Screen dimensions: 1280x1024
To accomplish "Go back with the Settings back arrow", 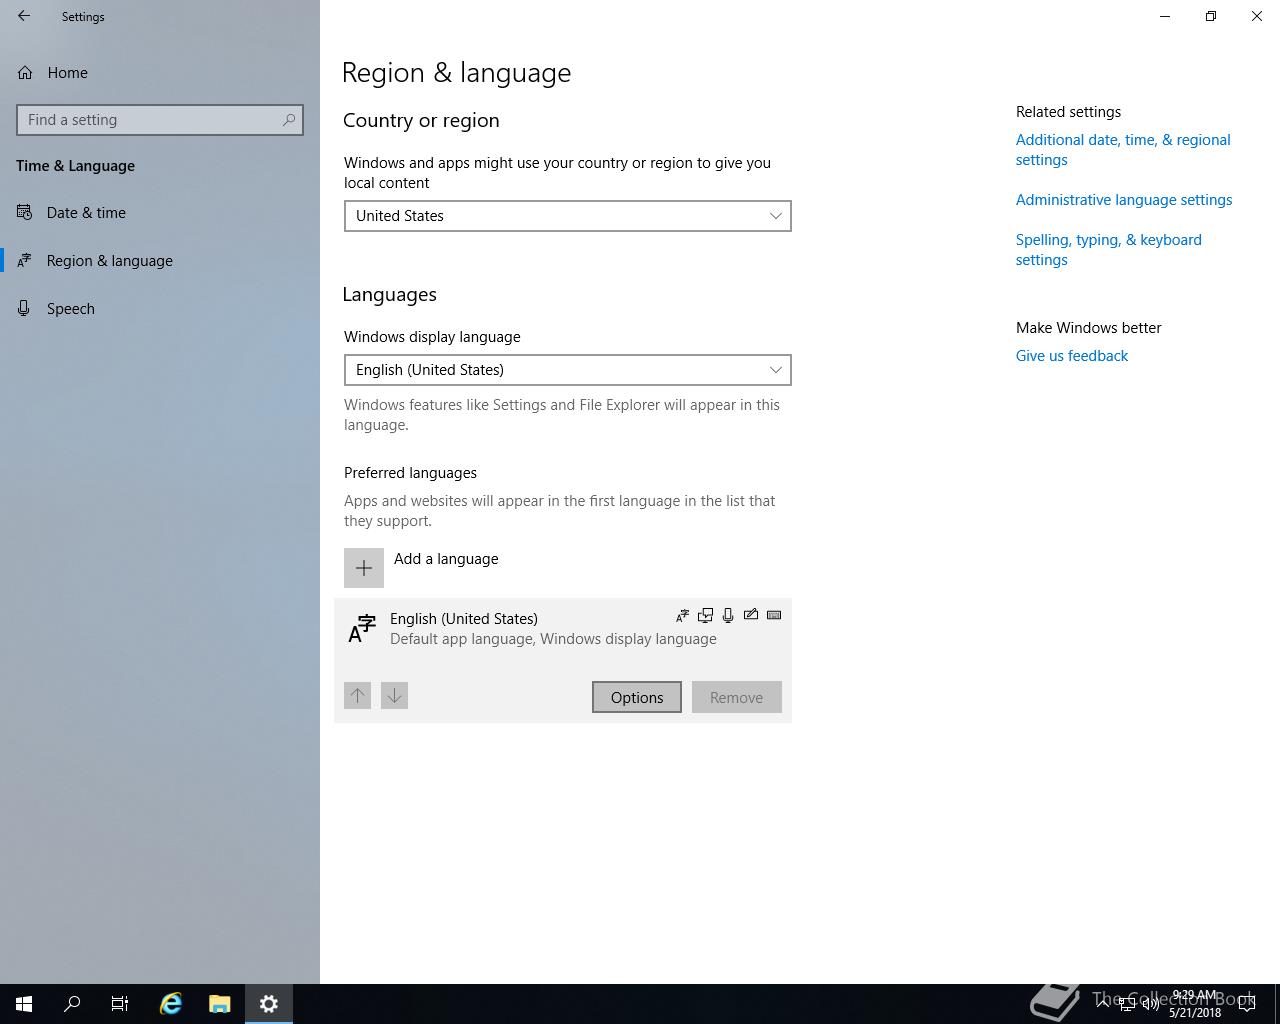I will (24, 16).
